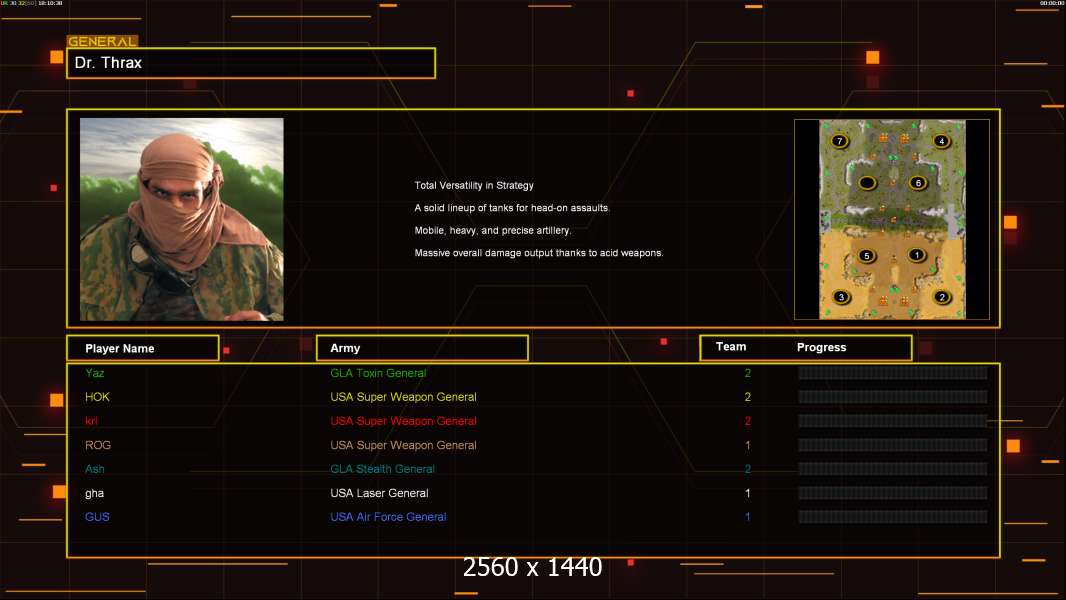Select player name Ash

[94, 469]
